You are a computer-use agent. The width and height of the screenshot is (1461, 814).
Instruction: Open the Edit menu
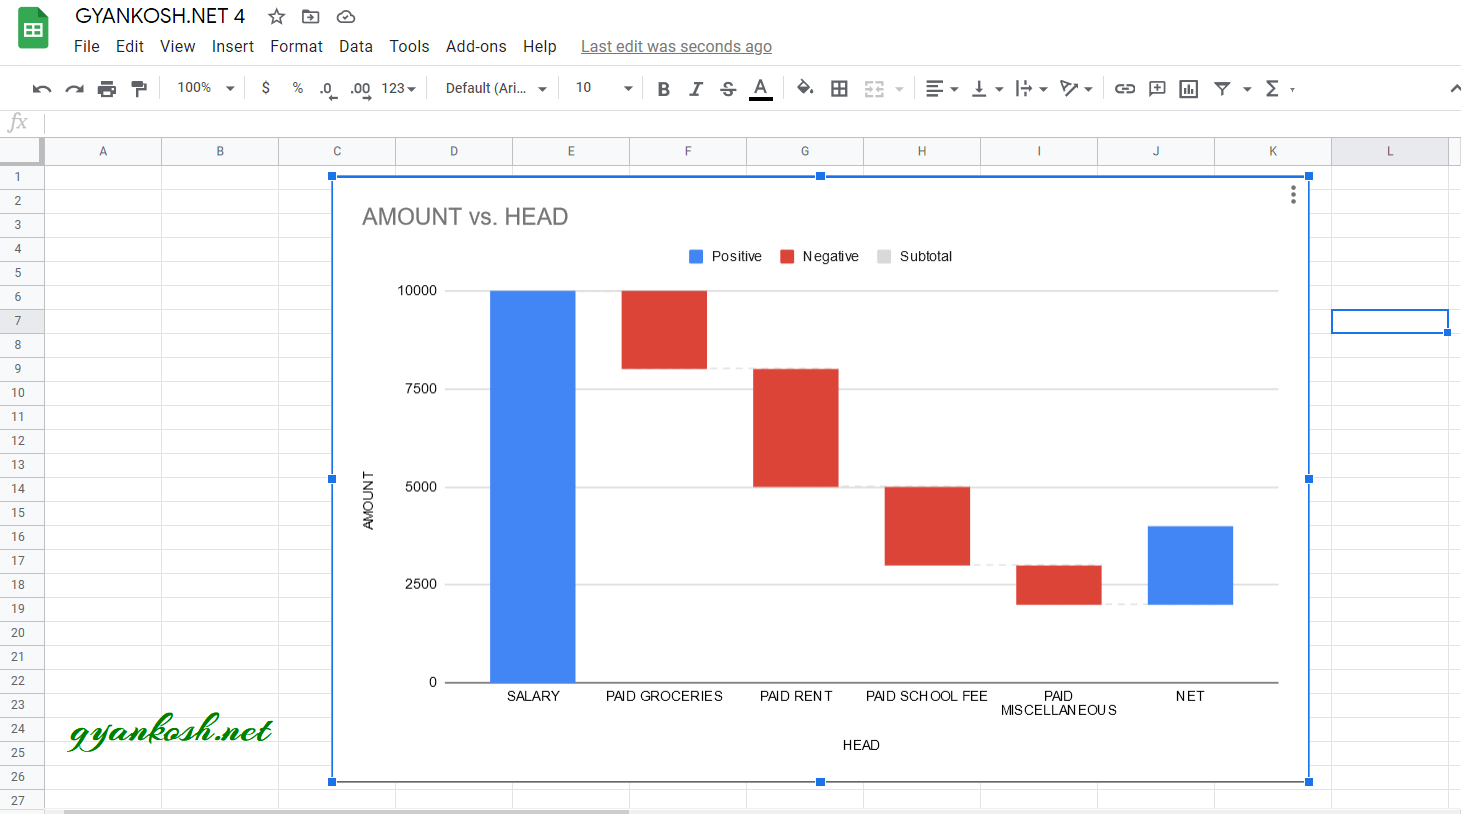click(x=130, y=46)
